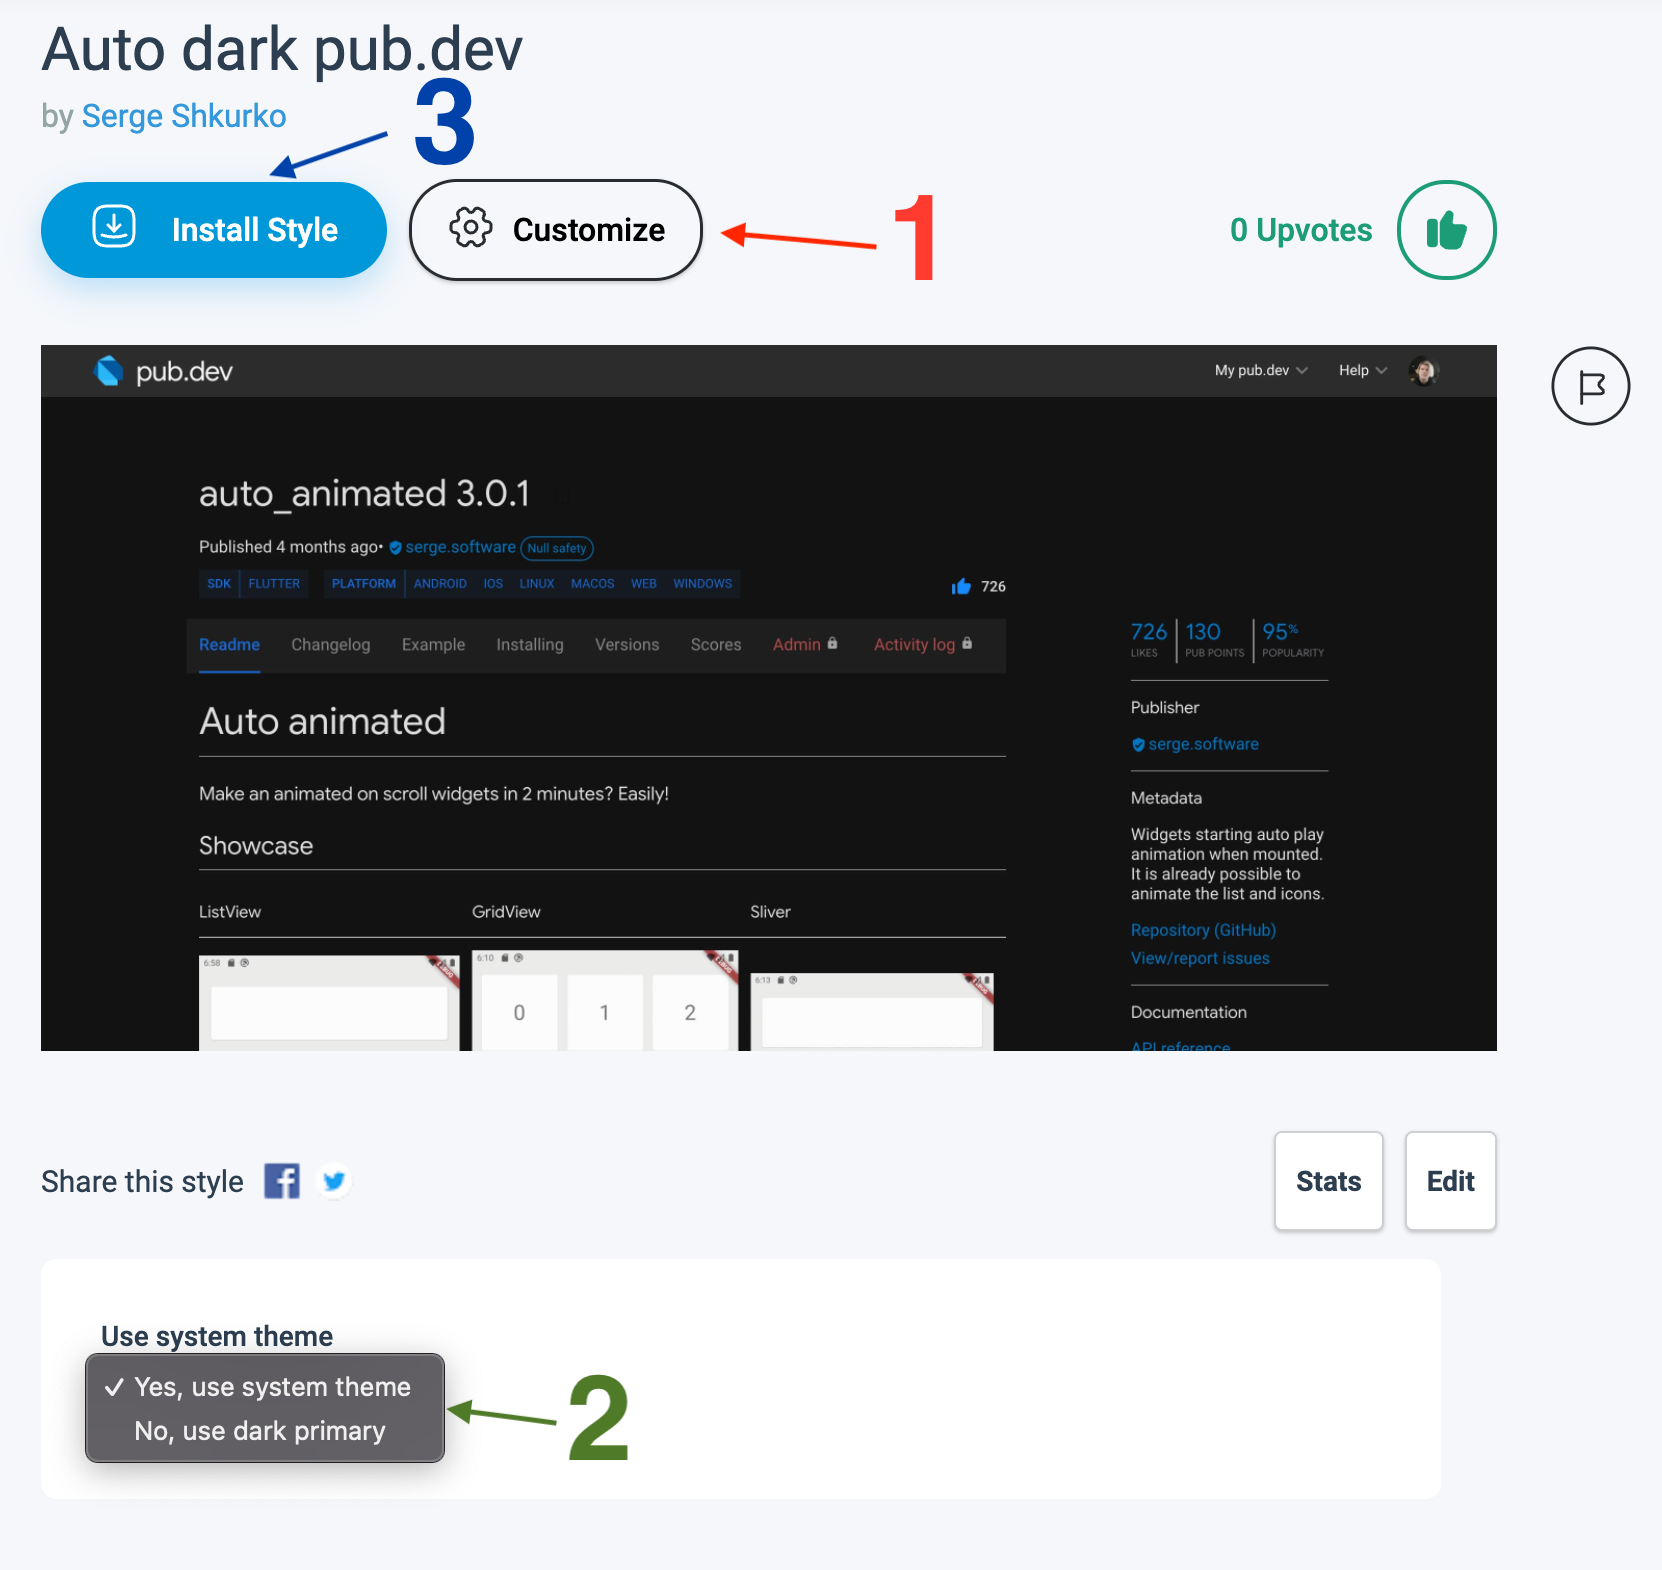Image resolution: width=1662 pixels, height=1570 pixels.
Task: Click the 'Share this style' text
Action: tap(142, 1181)
